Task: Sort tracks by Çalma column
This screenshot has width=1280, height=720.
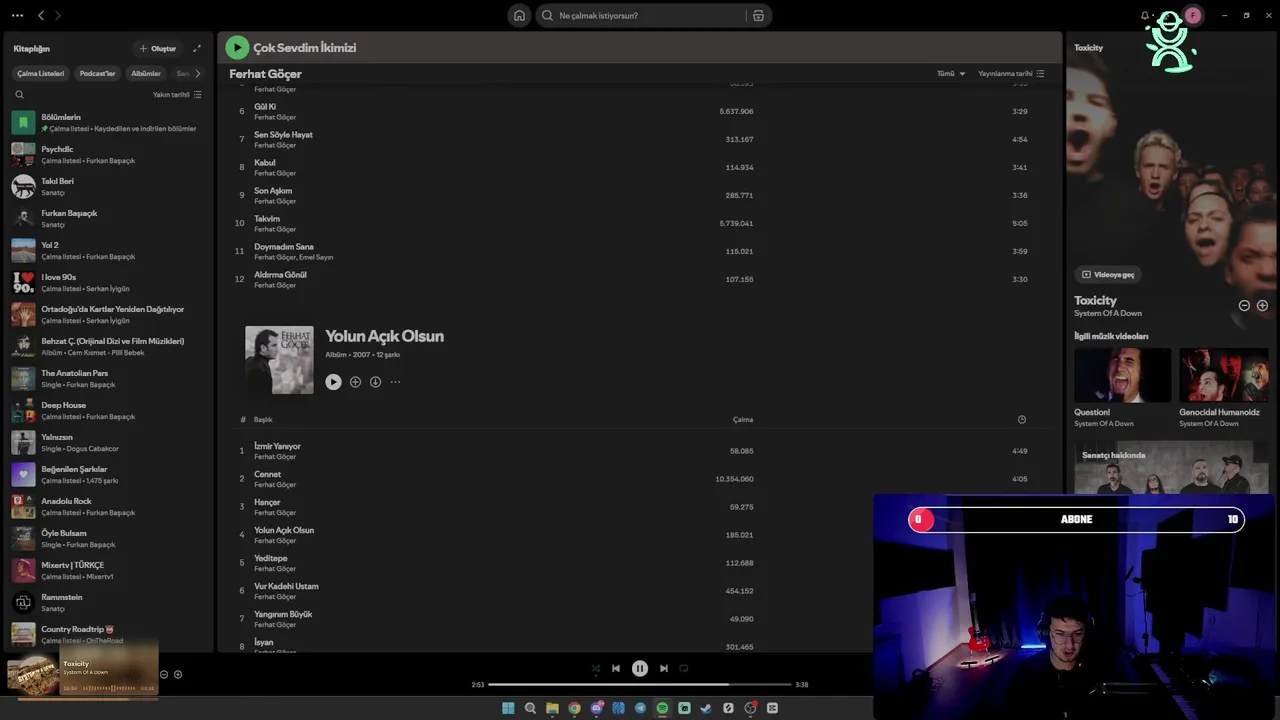Action: point(743,420)
